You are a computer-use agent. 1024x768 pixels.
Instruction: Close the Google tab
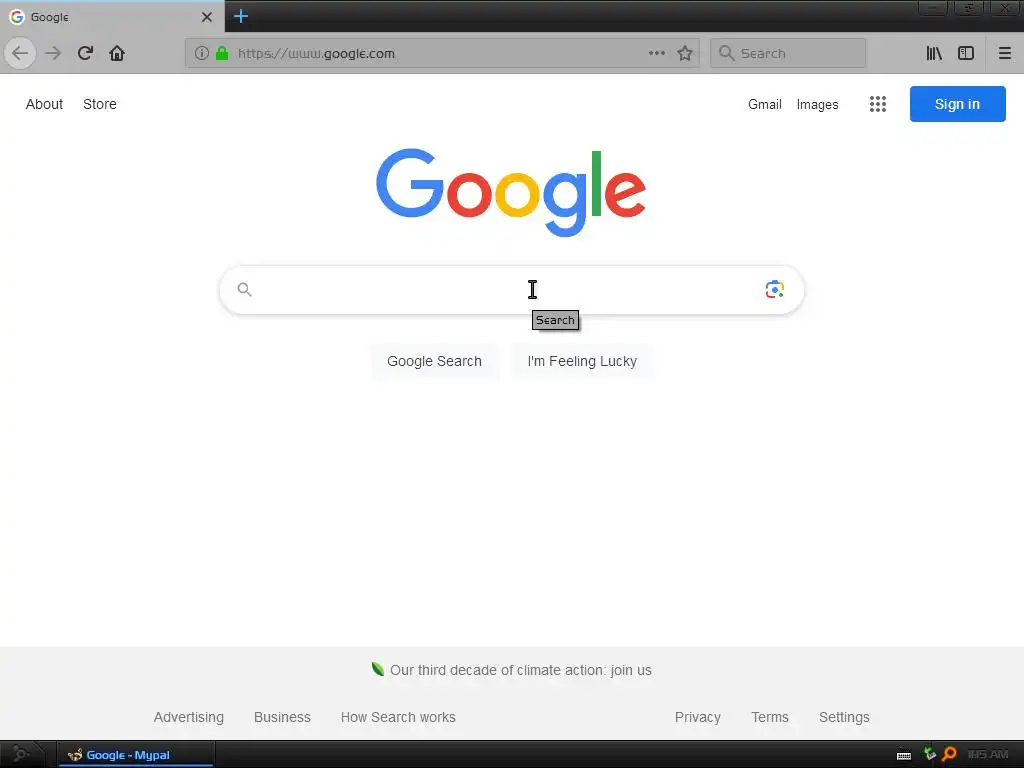206,17
